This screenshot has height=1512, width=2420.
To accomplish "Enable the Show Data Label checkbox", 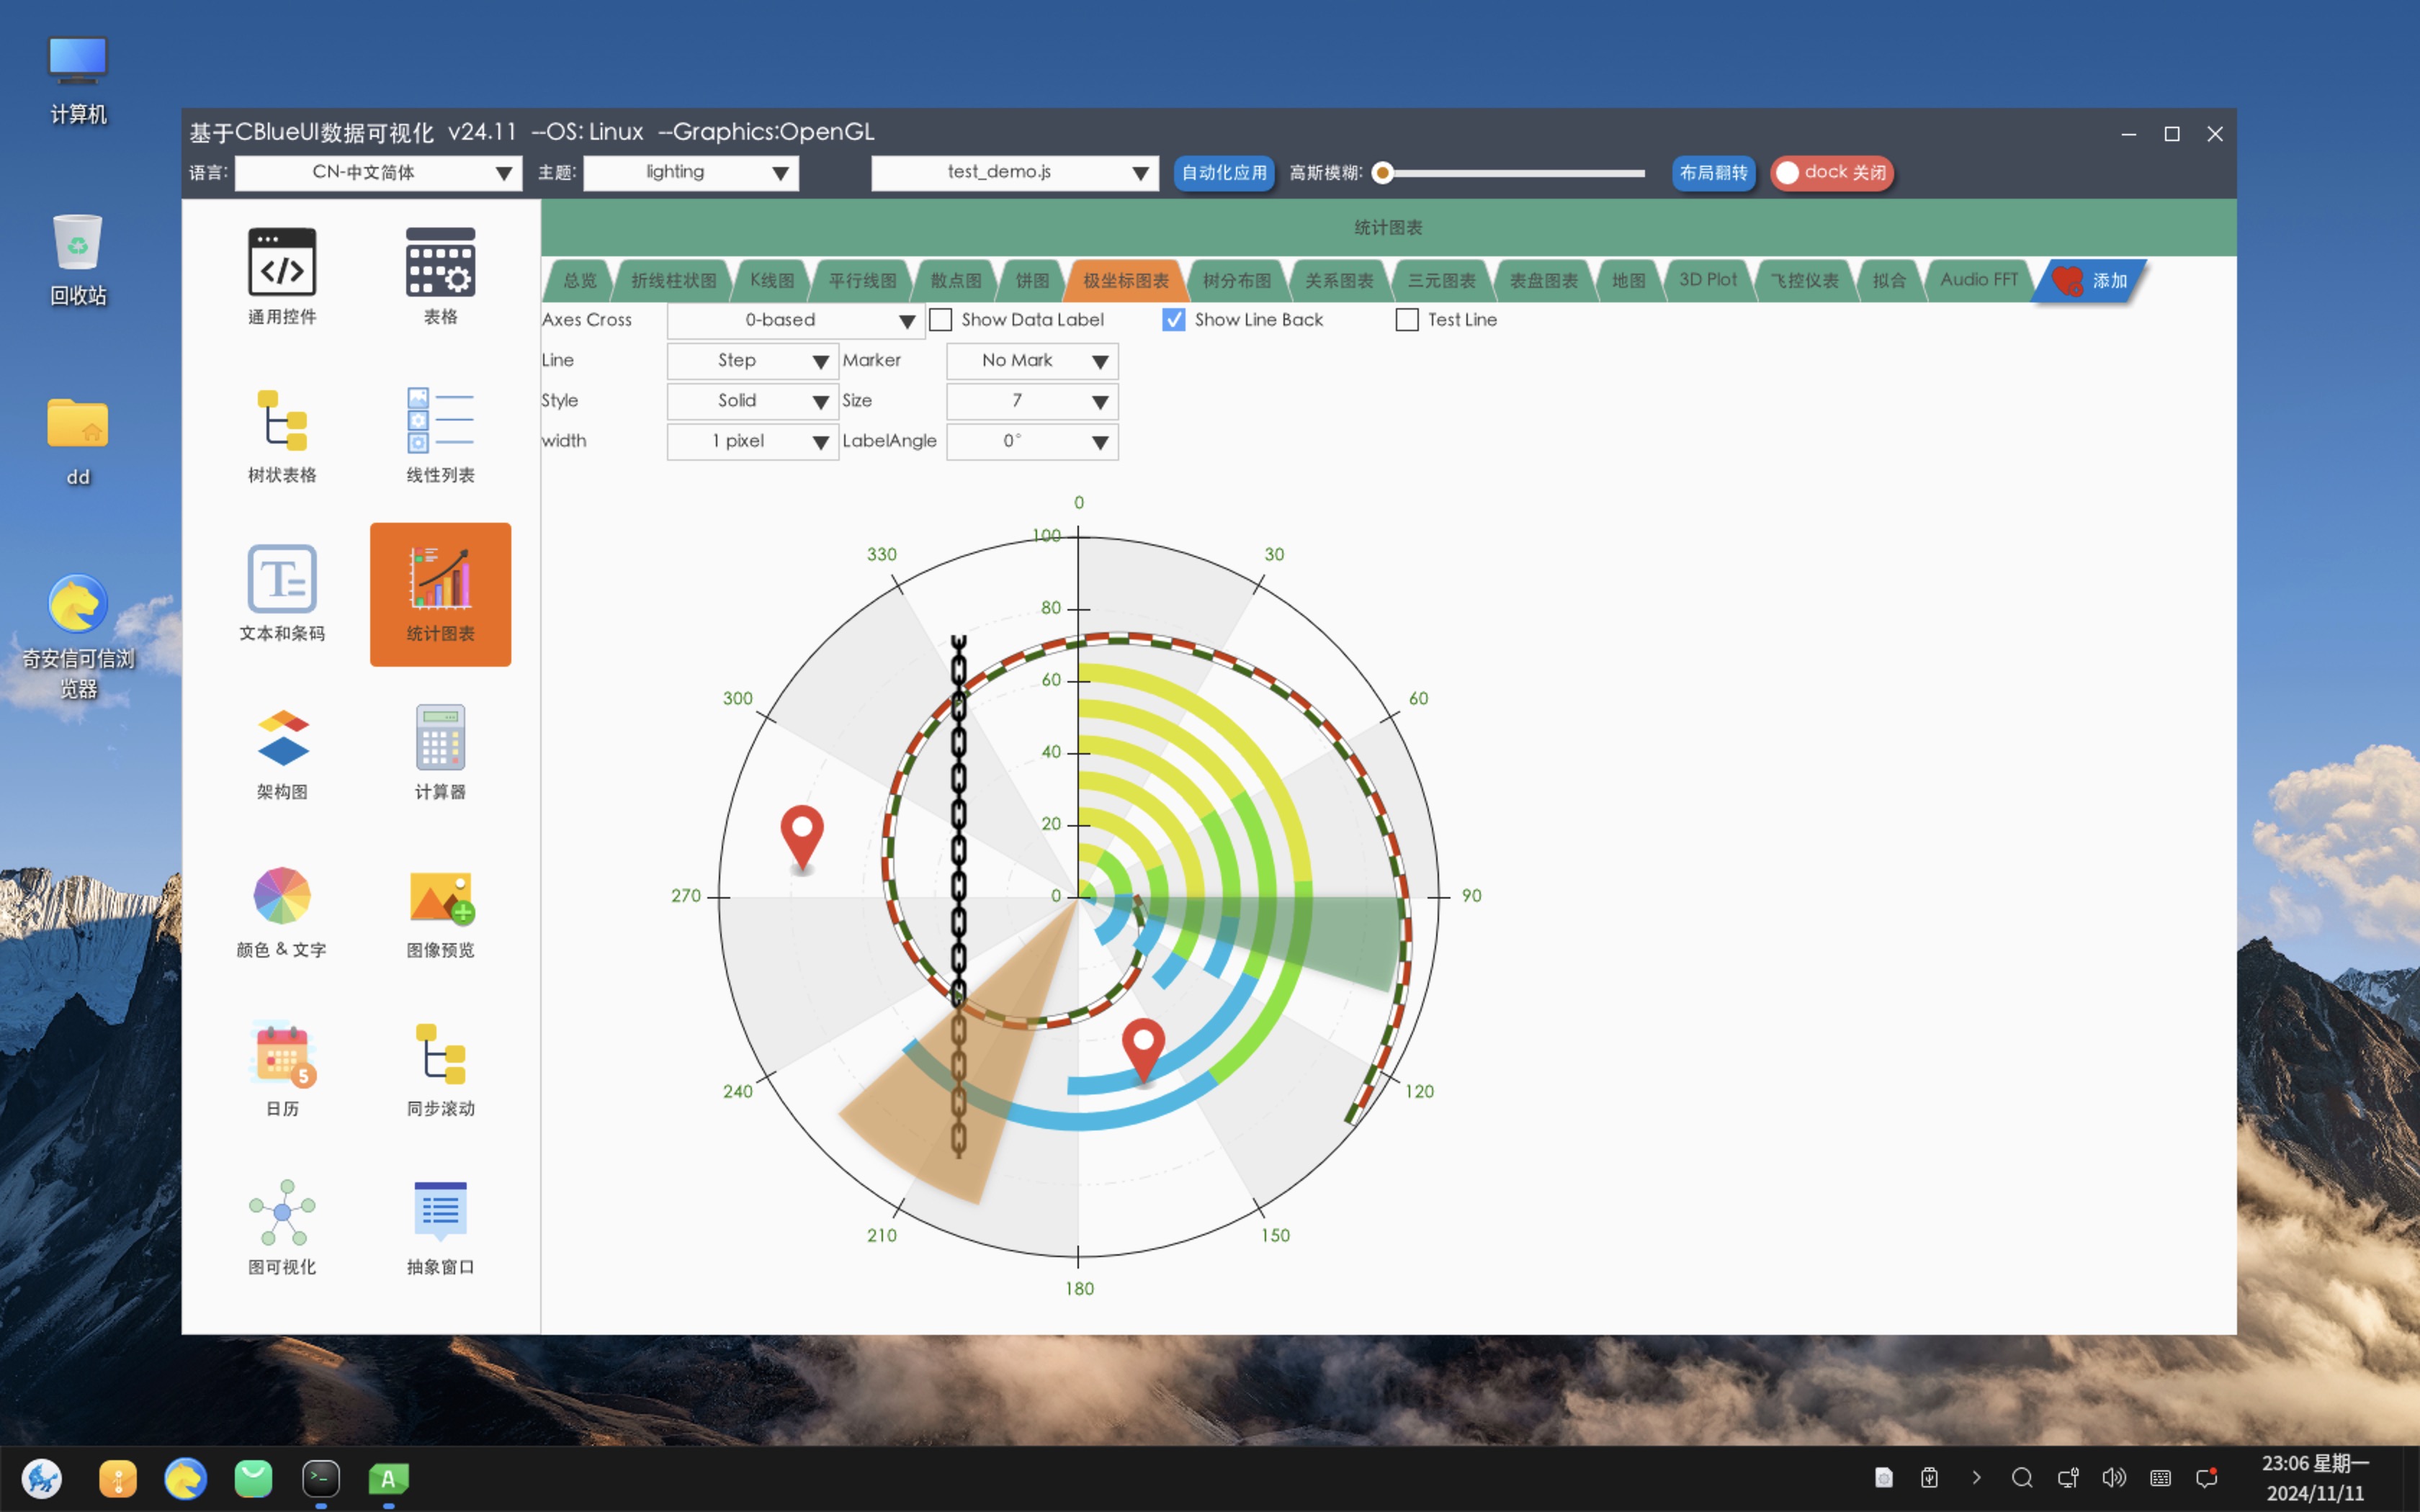I will 941,320.
